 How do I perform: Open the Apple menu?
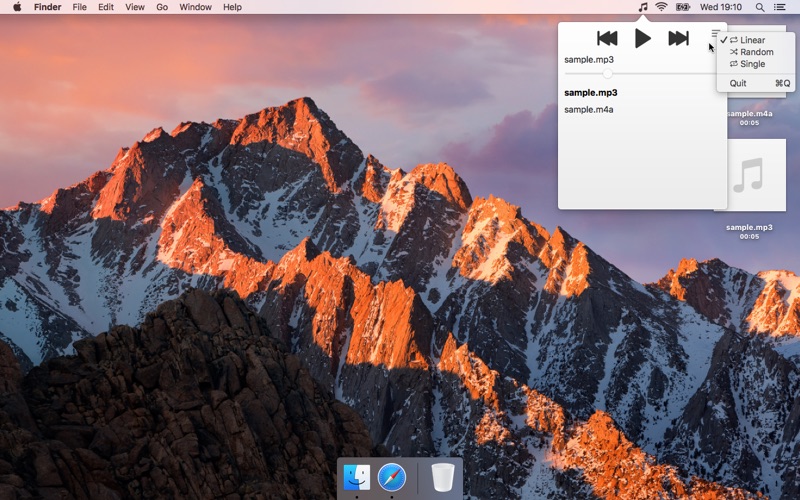coord(17,7)
